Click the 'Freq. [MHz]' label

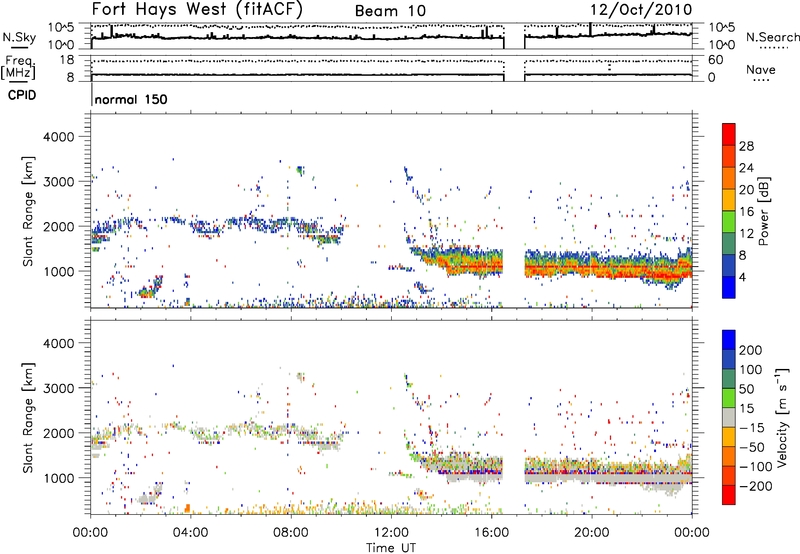[18, 67]
